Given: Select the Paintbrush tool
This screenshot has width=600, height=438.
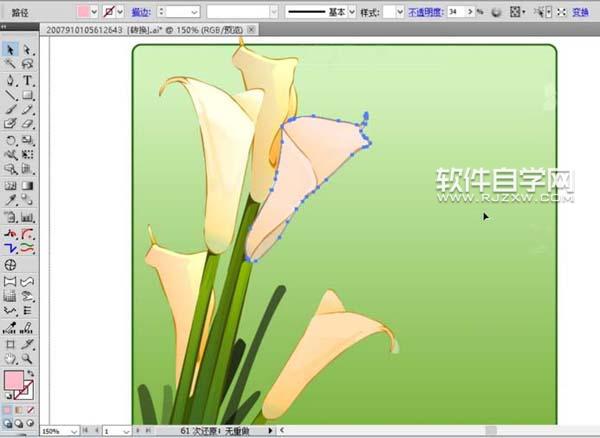Looking at the screenshot, I should click(10, 109).
